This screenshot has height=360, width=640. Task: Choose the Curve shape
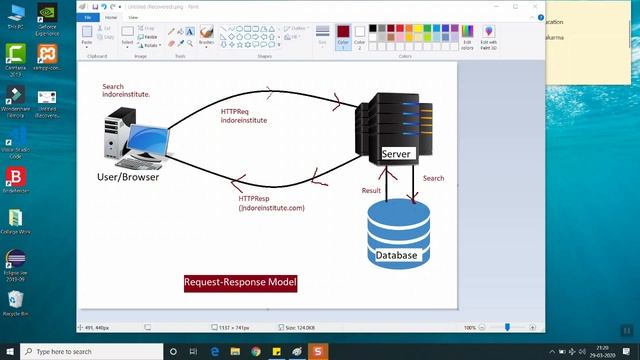(x=231, y=29)
